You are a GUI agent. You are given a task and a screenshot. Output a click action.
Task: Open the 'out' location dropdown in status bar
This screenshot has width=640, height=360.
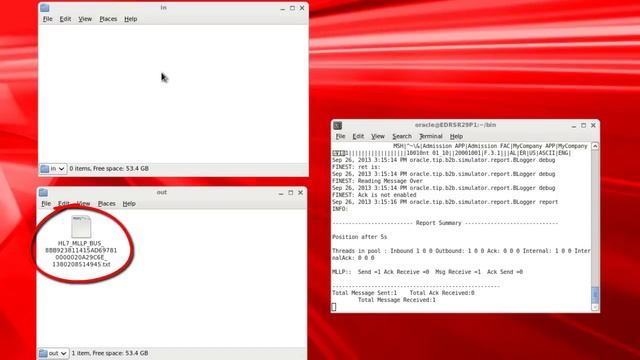click(x=53, y=353)
